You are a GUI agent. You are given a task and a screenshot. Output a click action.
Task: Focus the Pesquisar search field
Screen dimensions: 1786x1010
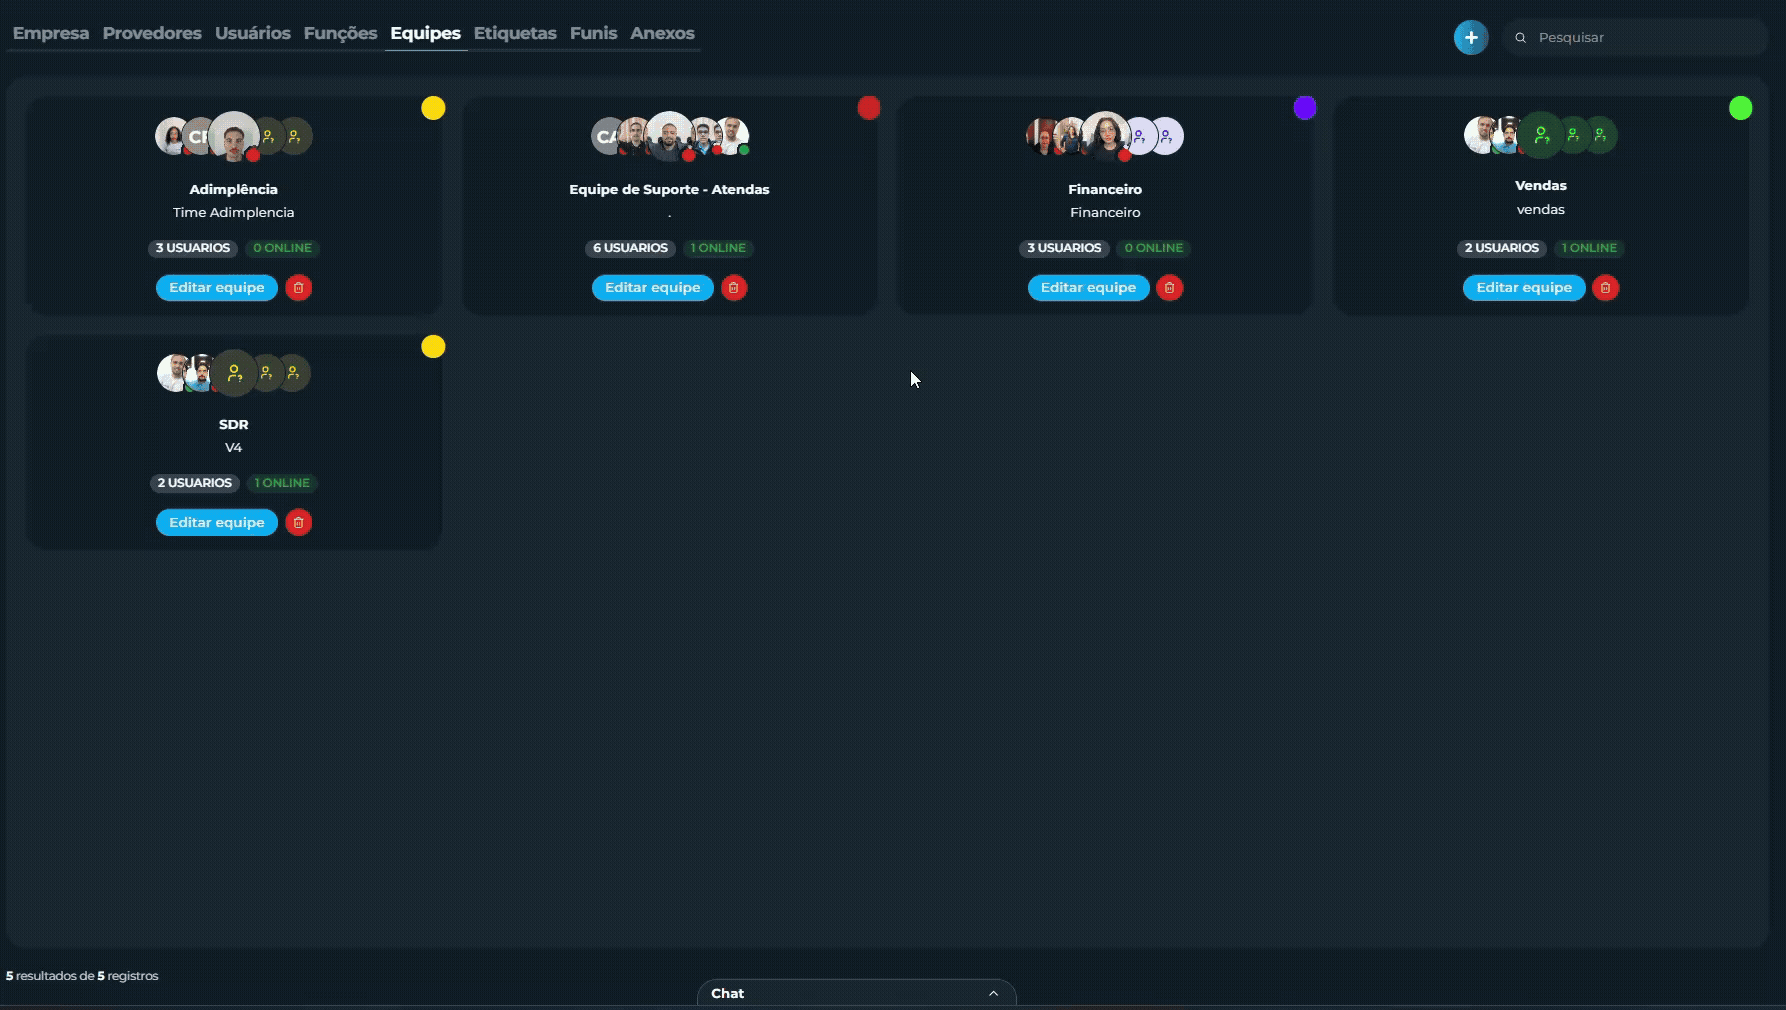[x=1635, y=38]
